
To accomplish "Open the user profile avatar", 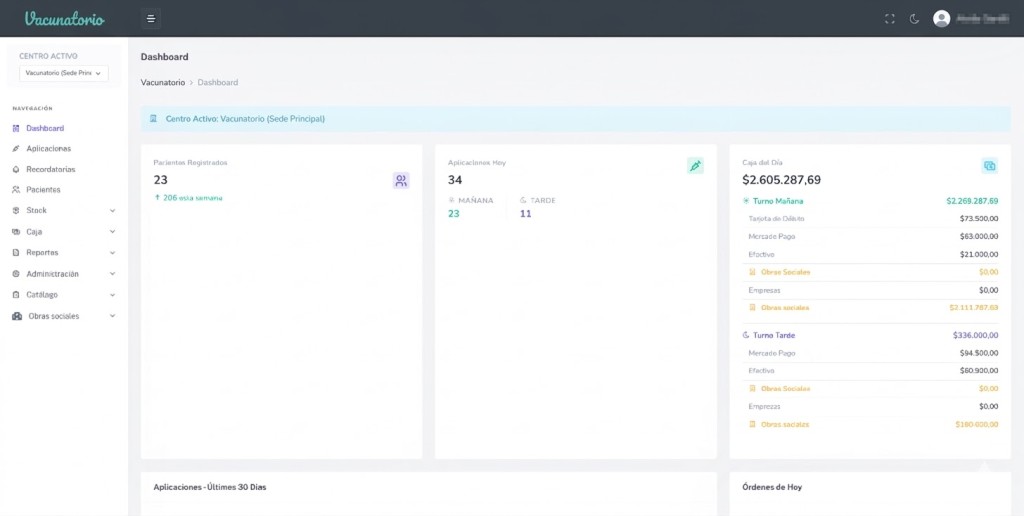I will point(941,18).
